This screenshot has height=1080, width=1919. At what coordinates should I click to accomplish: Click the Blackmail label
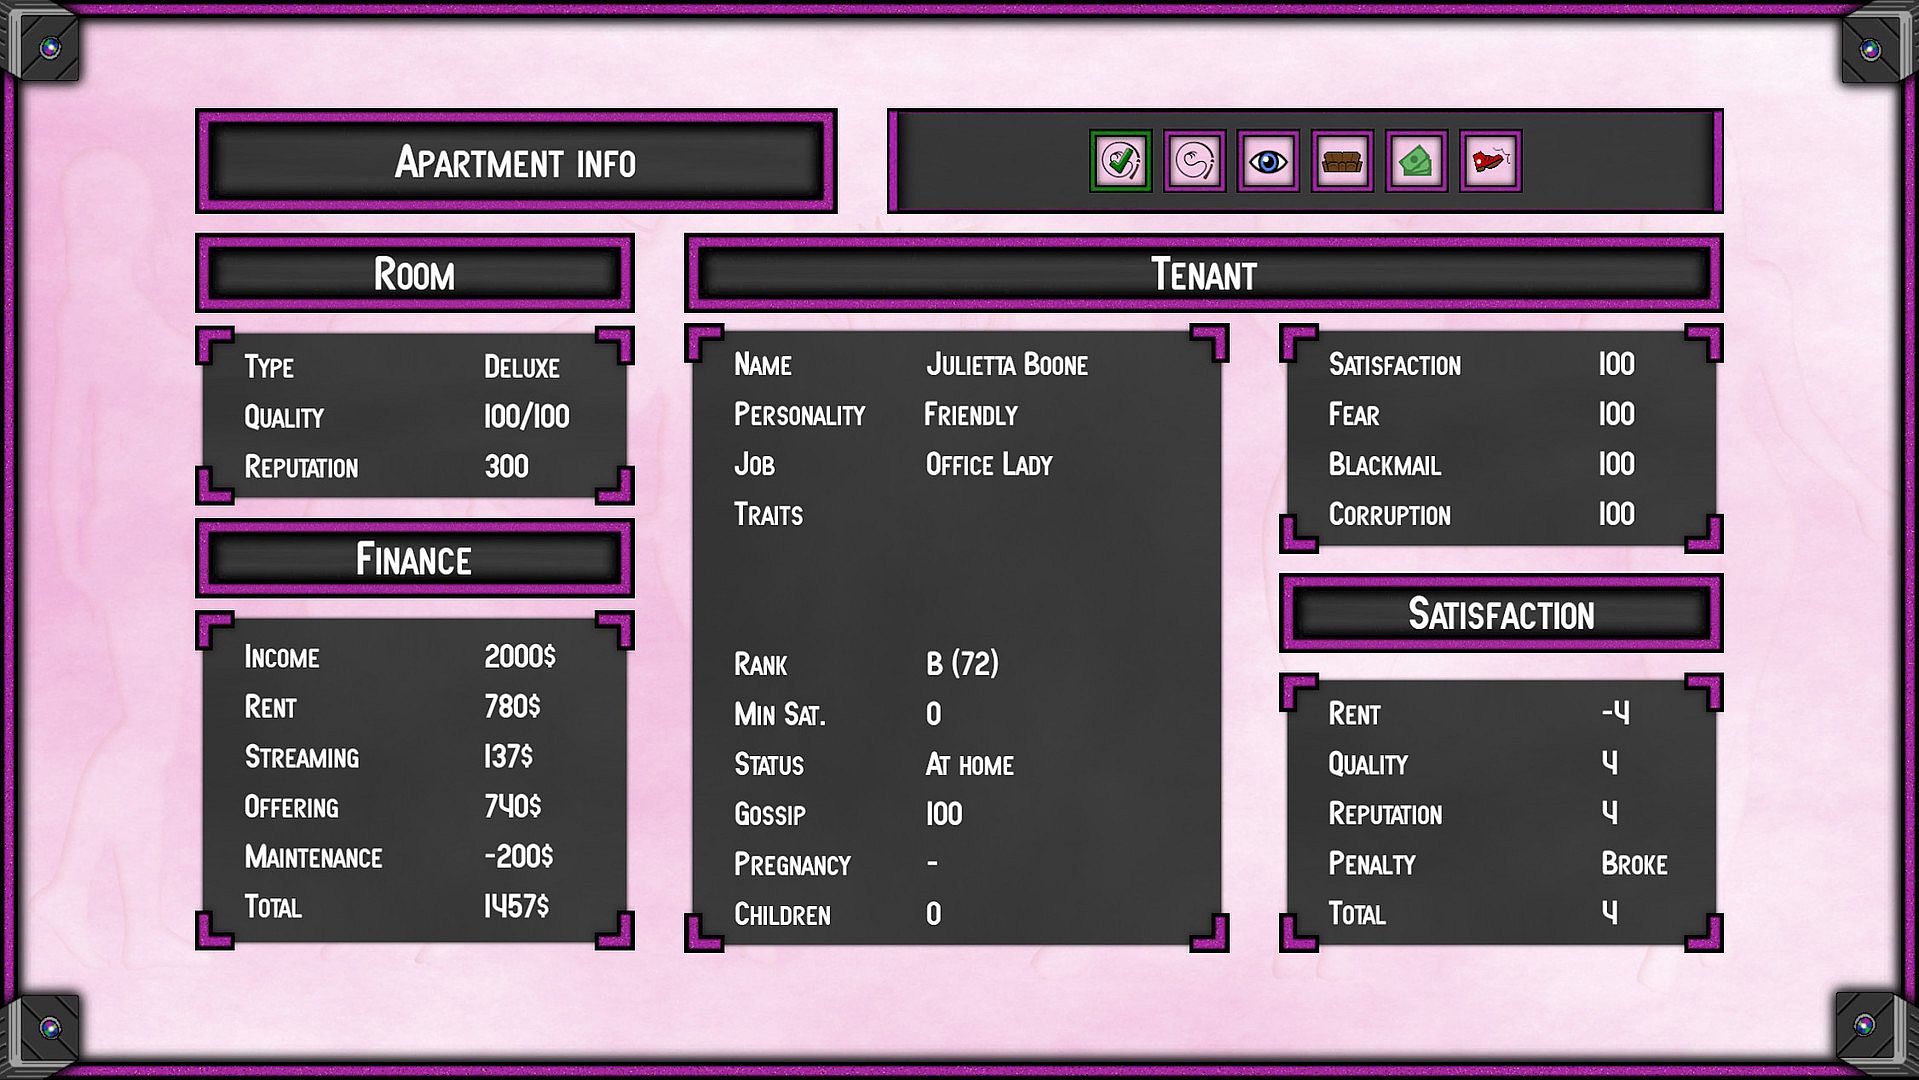click(1385, 464)
